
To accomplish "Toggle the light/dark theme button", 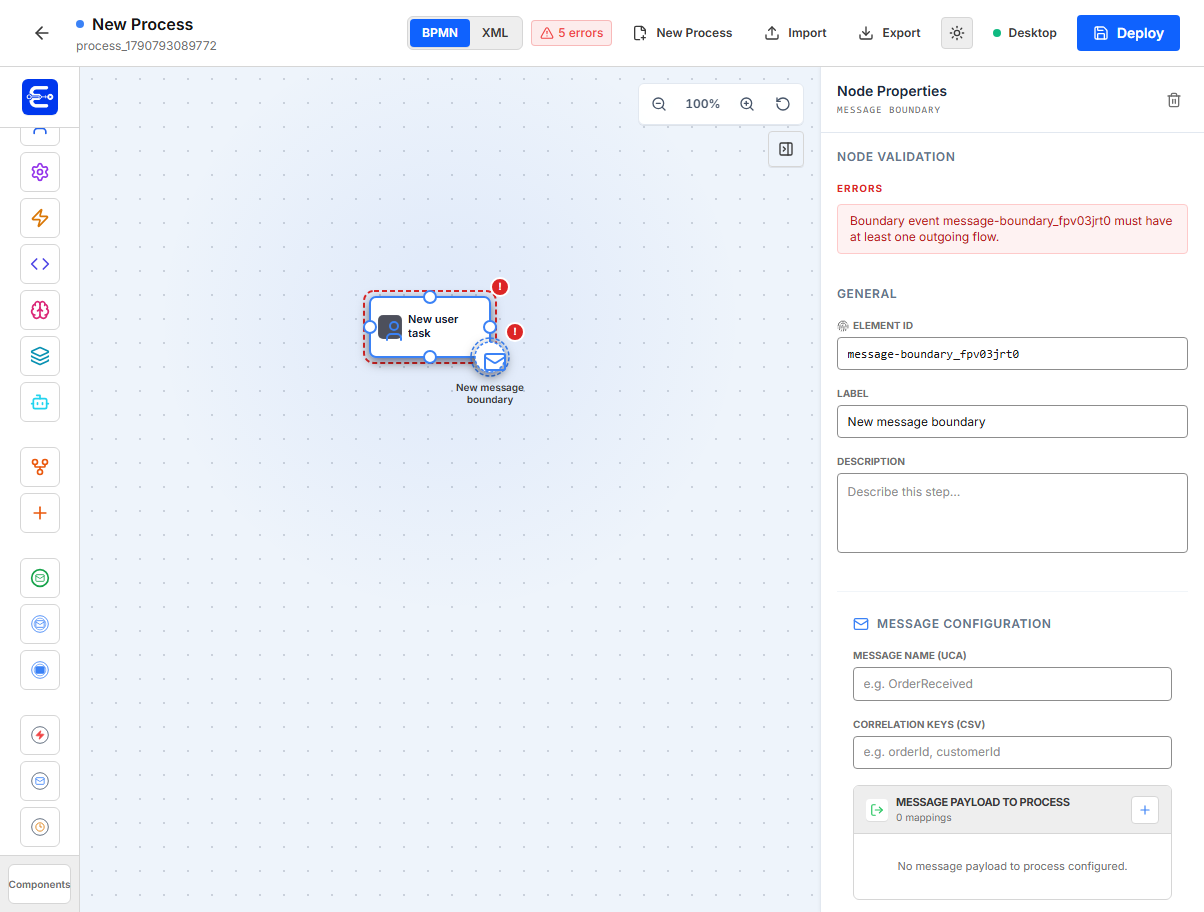I will pos(957,33).
